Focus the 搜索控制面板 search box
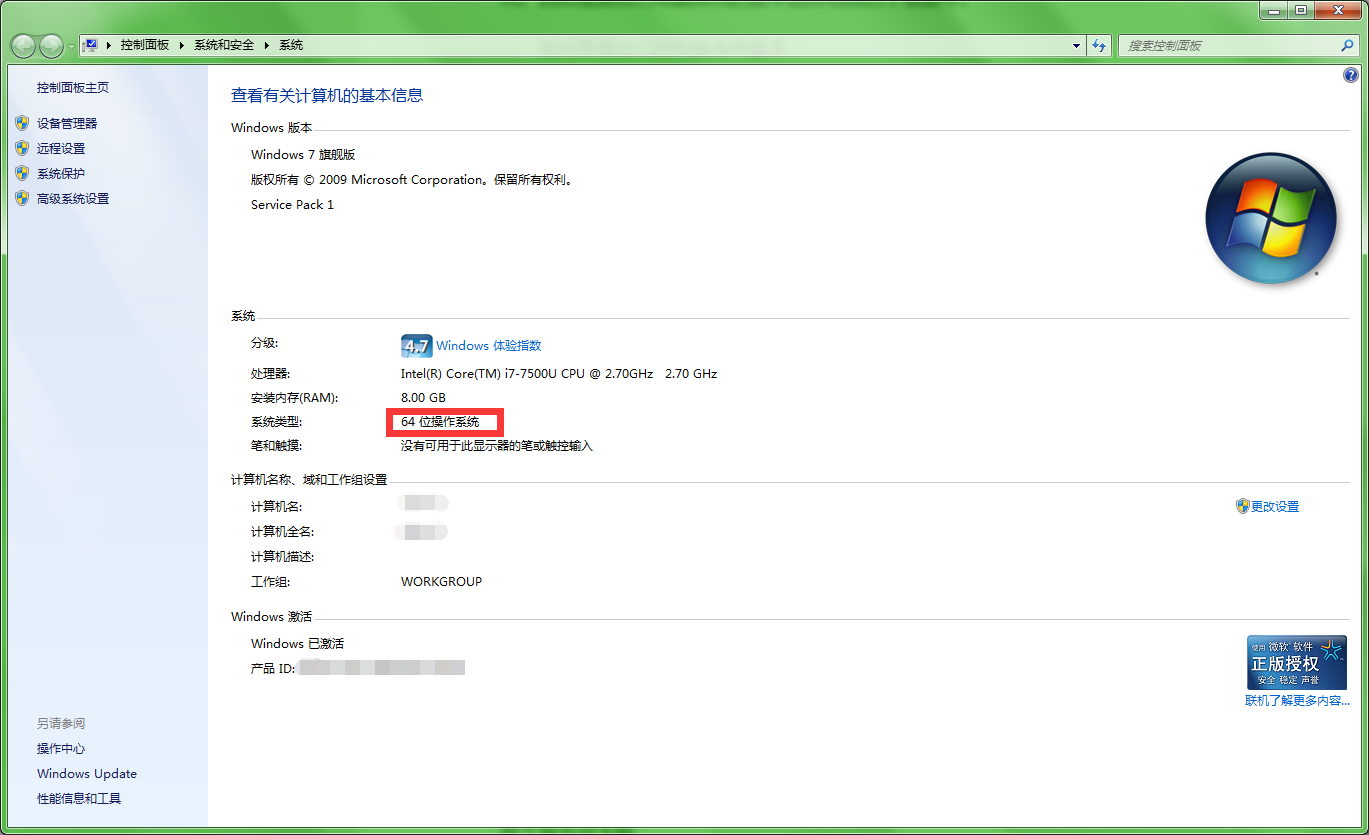Viewport: 1369px width, 835px height. [x=1228, y=46]
